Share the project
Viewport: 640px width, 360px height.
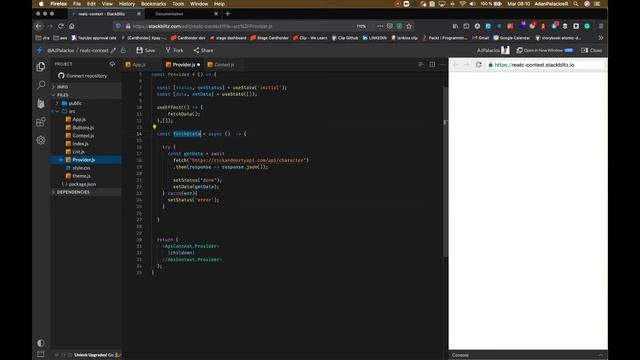click(x=203, y=50)
